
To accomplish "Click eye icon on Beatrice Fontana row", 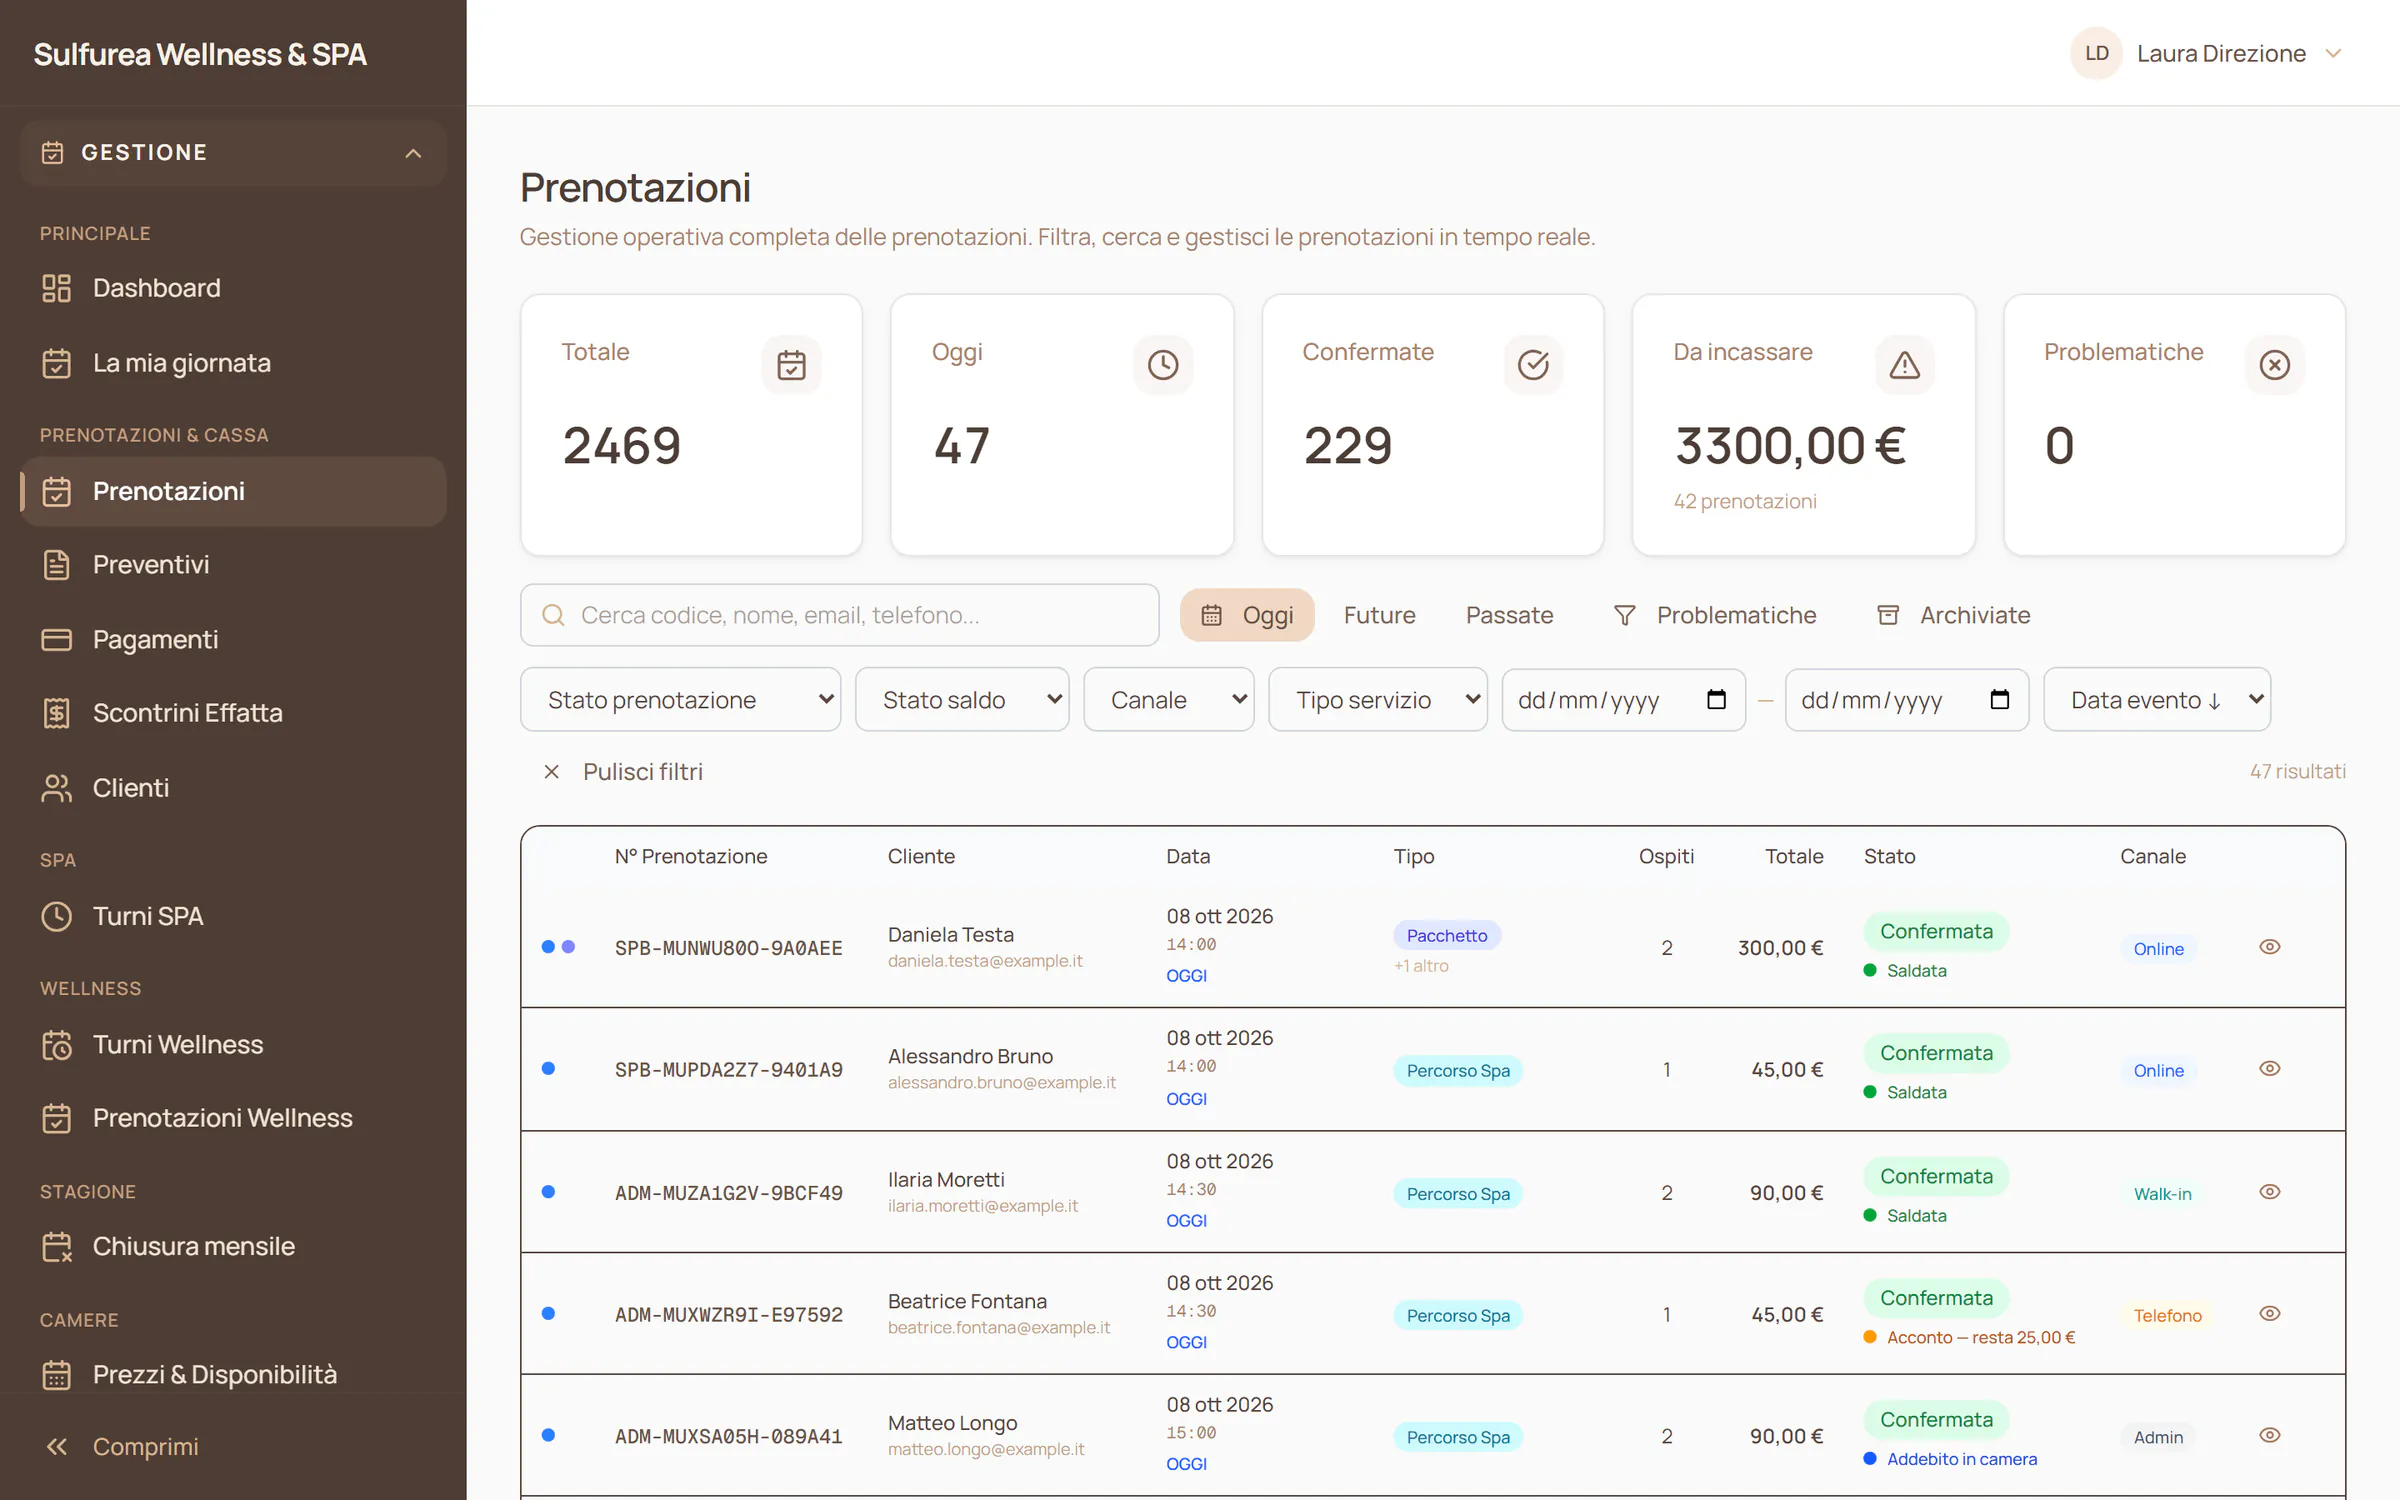I will point(2269,1314).
